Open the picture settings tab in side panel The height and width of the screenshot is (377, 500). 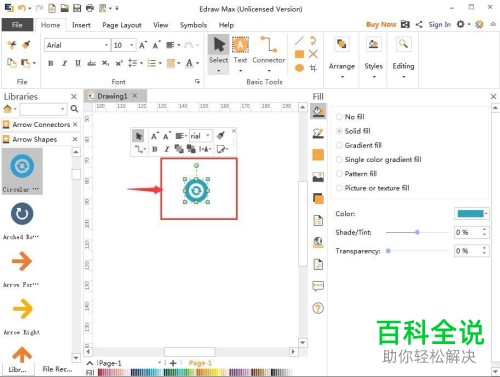pyautogui.click(x=318, y=177)
